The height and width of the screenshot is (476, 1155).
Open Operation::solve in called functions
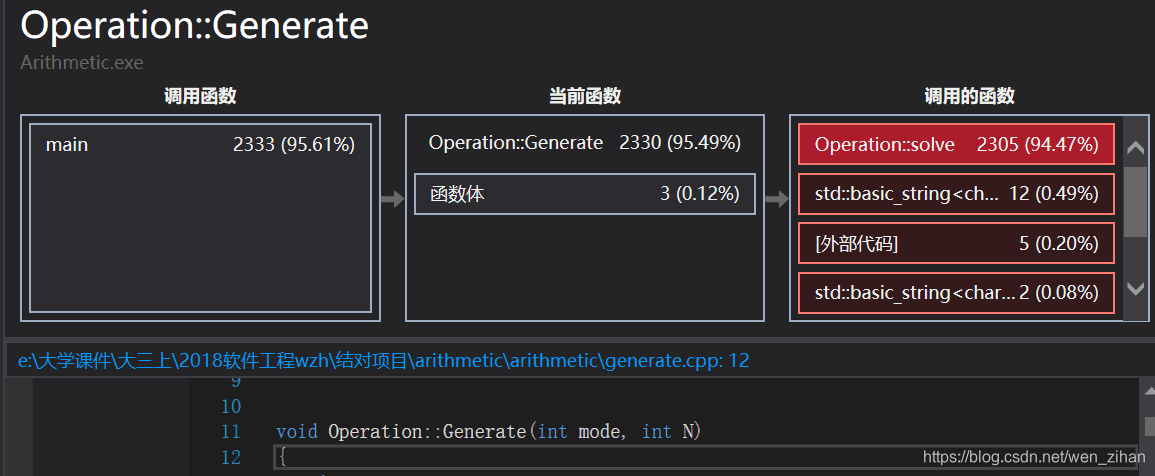point(956,144)
